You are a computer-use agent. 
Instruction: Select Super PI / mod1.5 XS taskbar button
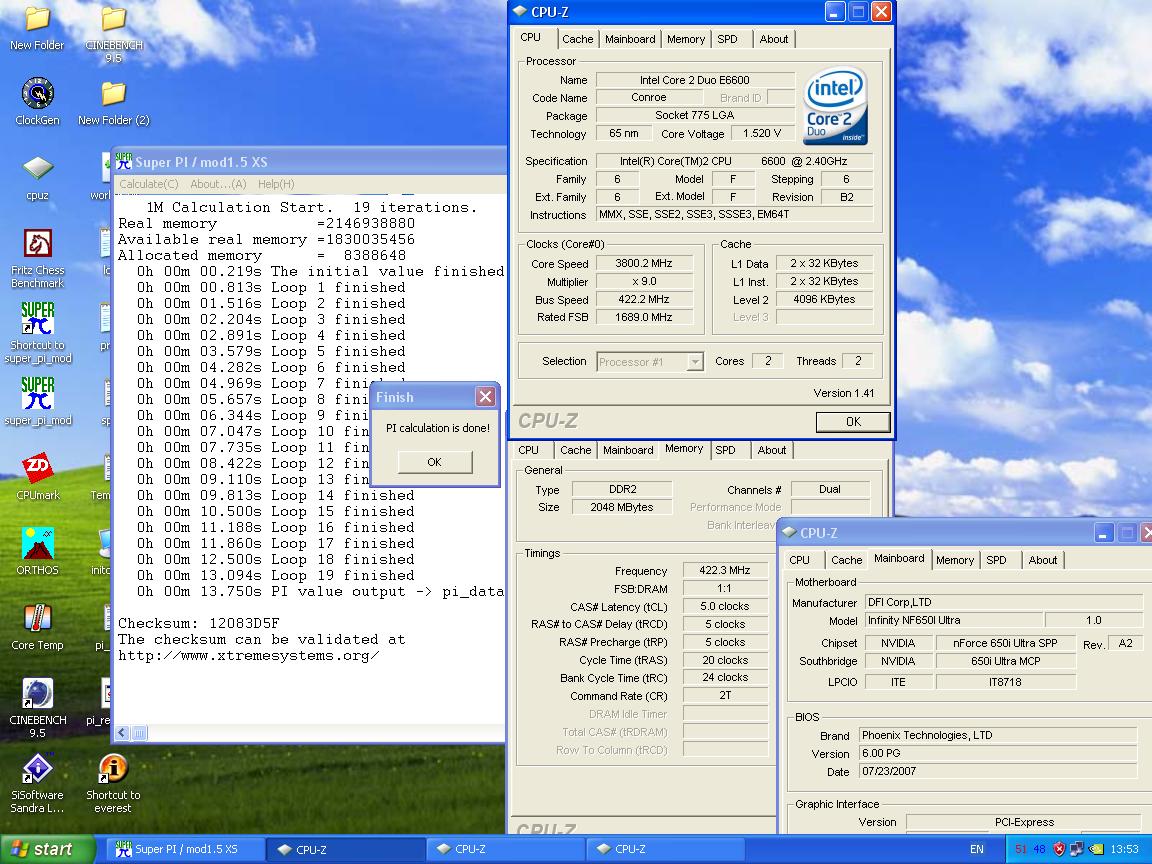[185, 849]
